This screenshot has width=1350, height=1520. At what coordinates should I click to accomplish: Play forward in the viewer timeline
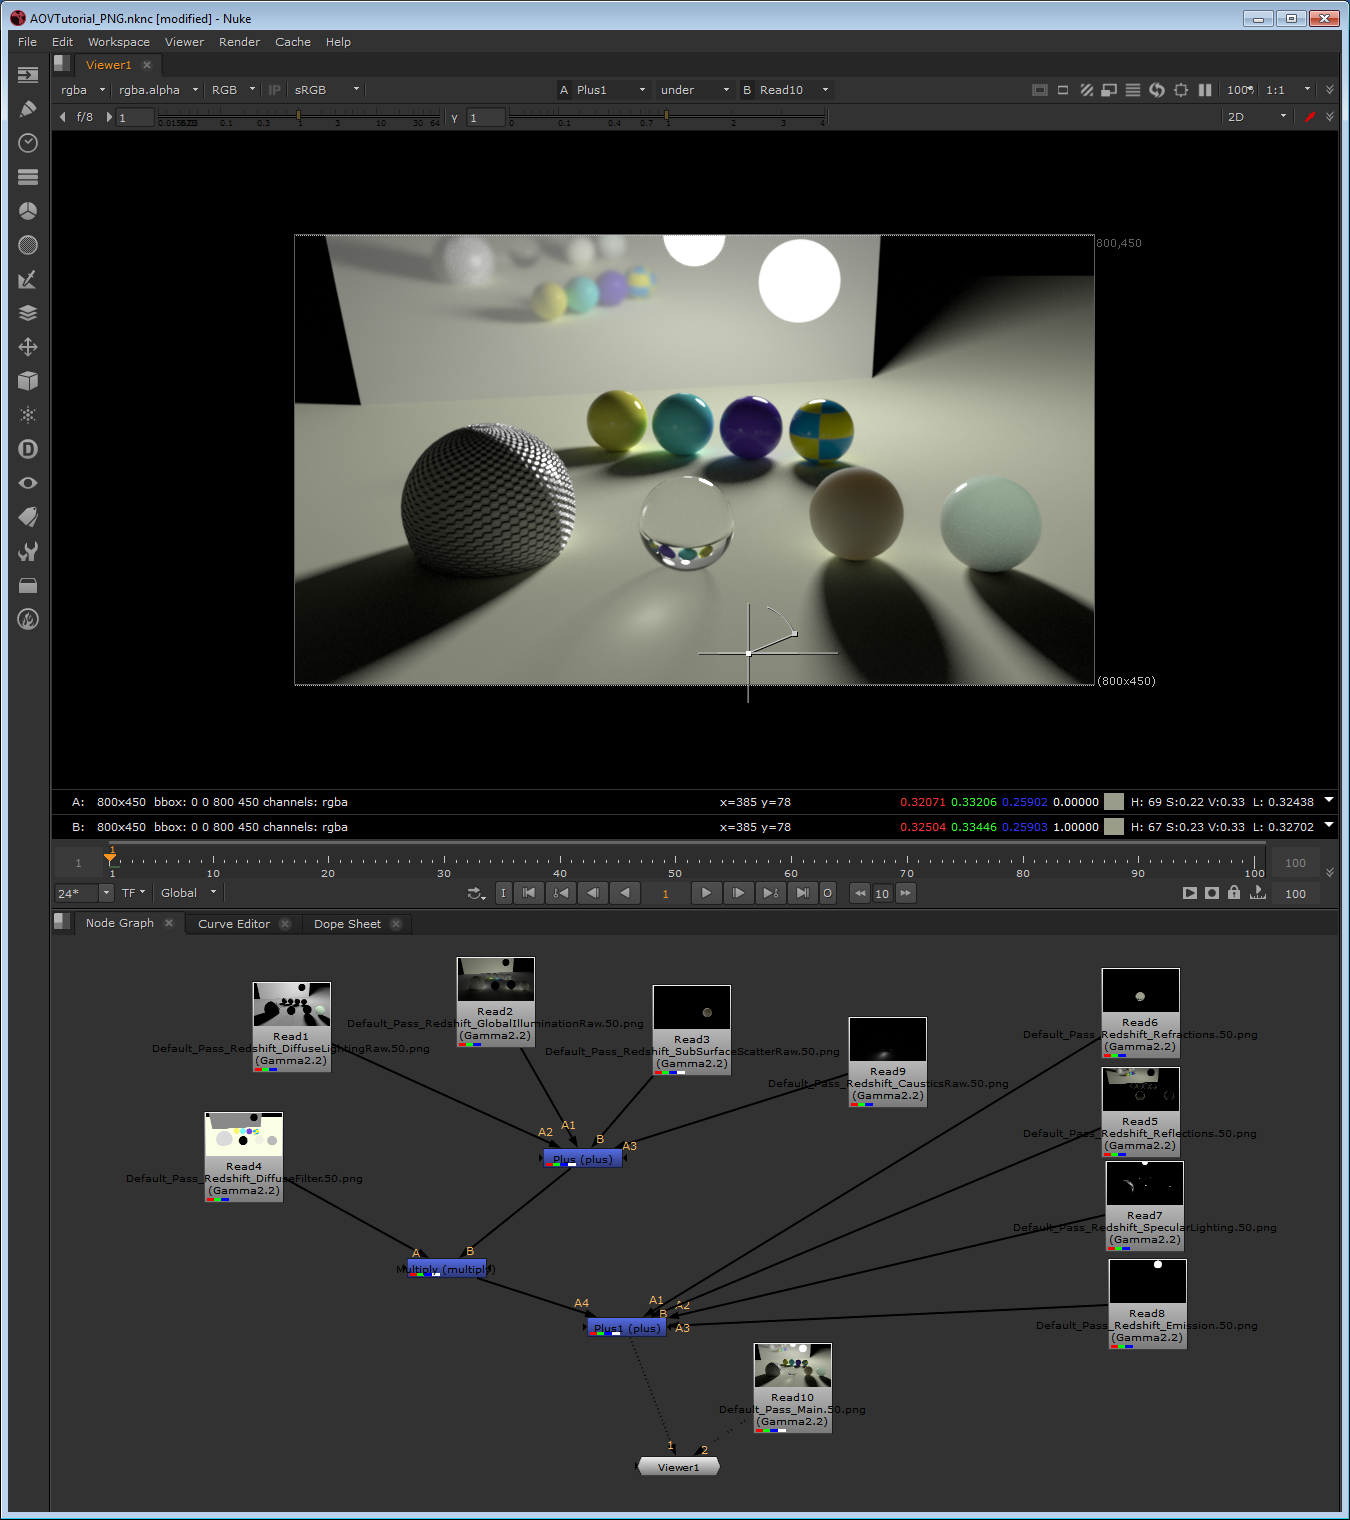point(706,893)
